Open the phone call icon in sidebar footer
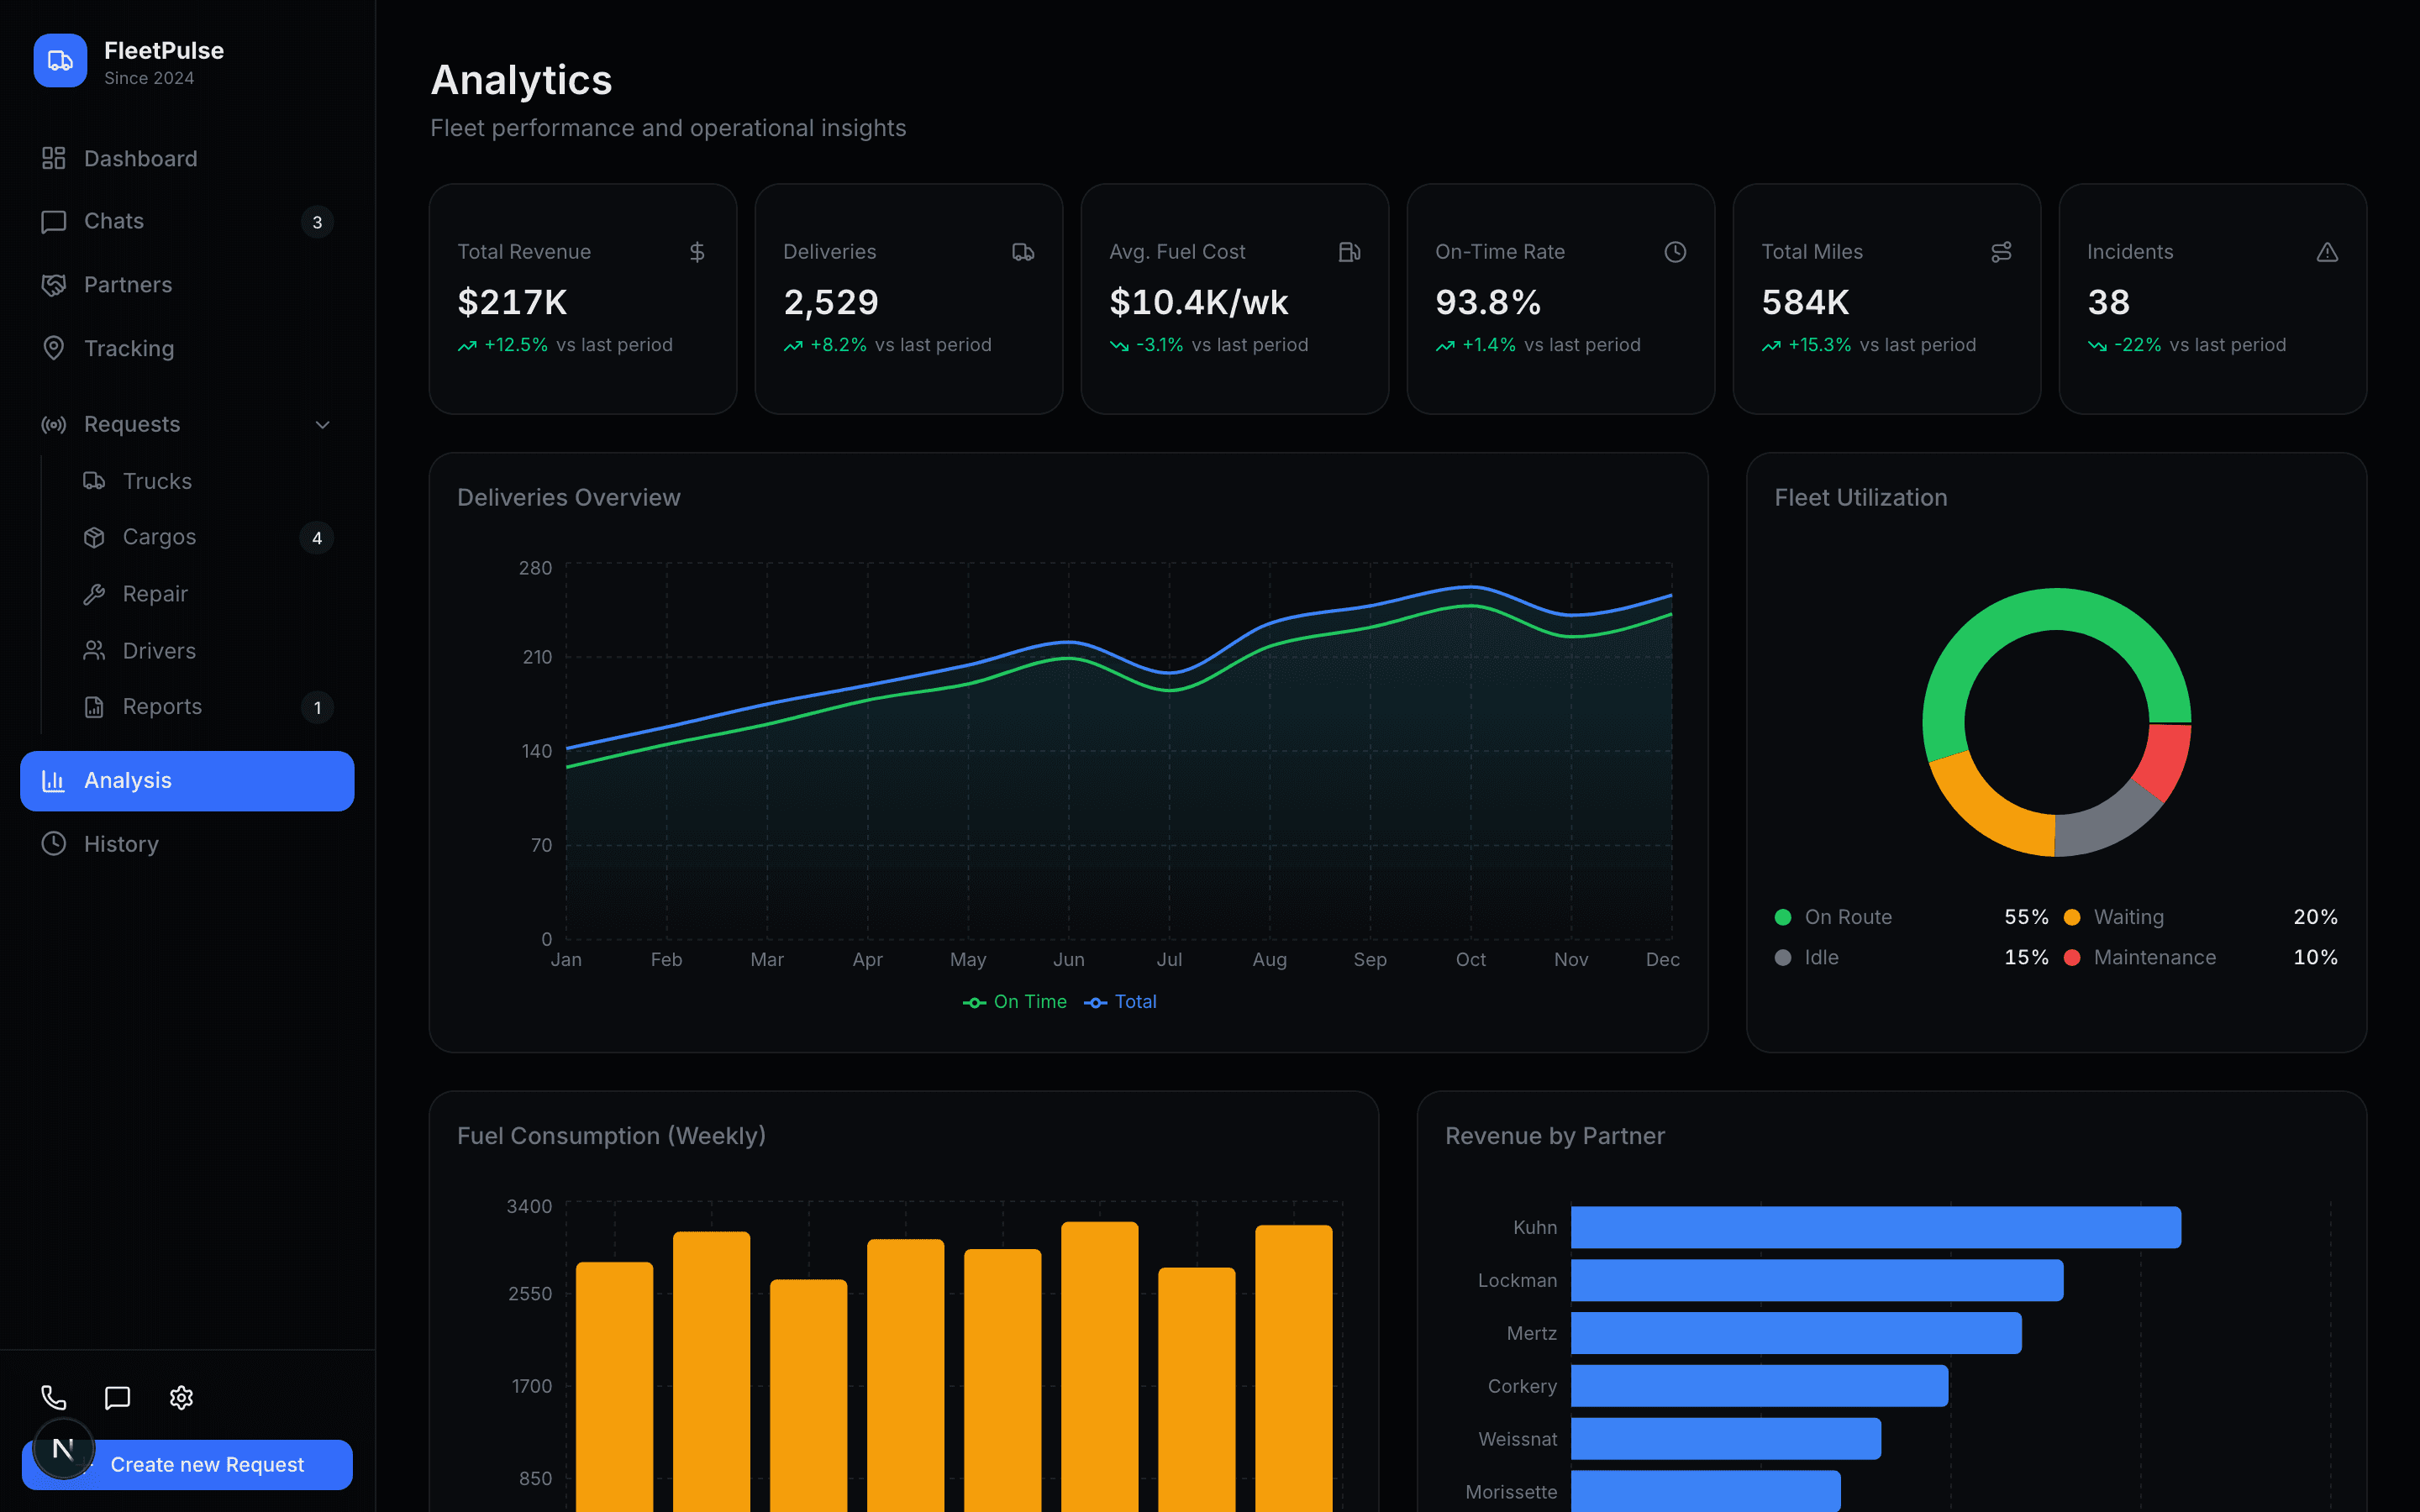 click(x=54, y=1397)
